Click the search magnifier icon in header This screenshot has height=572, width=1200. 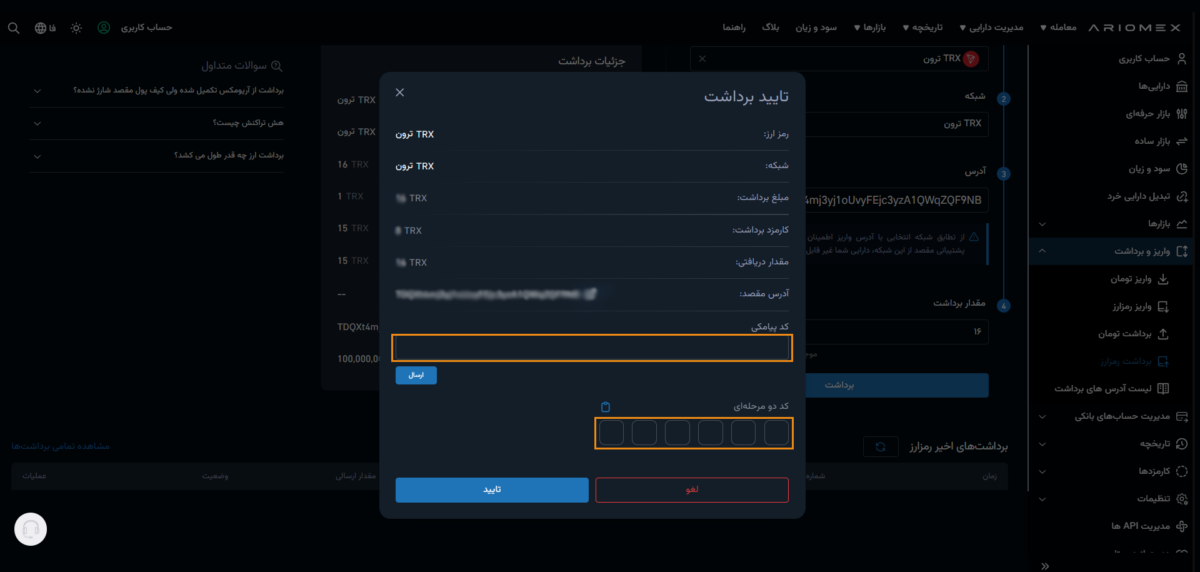[13, 28]
